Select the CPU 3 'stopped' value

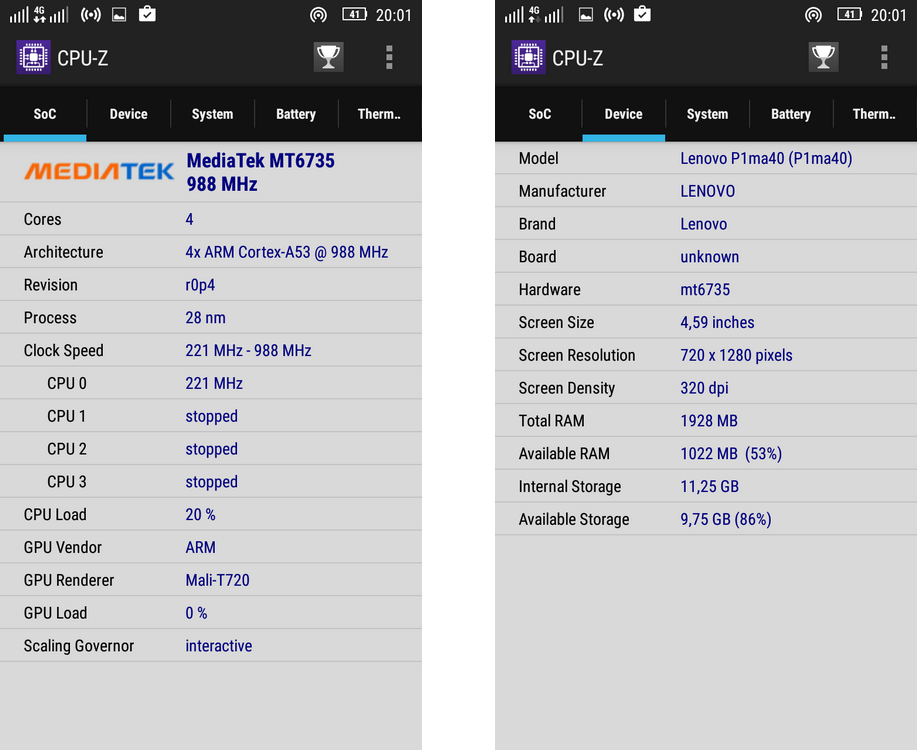pos(211,482)
